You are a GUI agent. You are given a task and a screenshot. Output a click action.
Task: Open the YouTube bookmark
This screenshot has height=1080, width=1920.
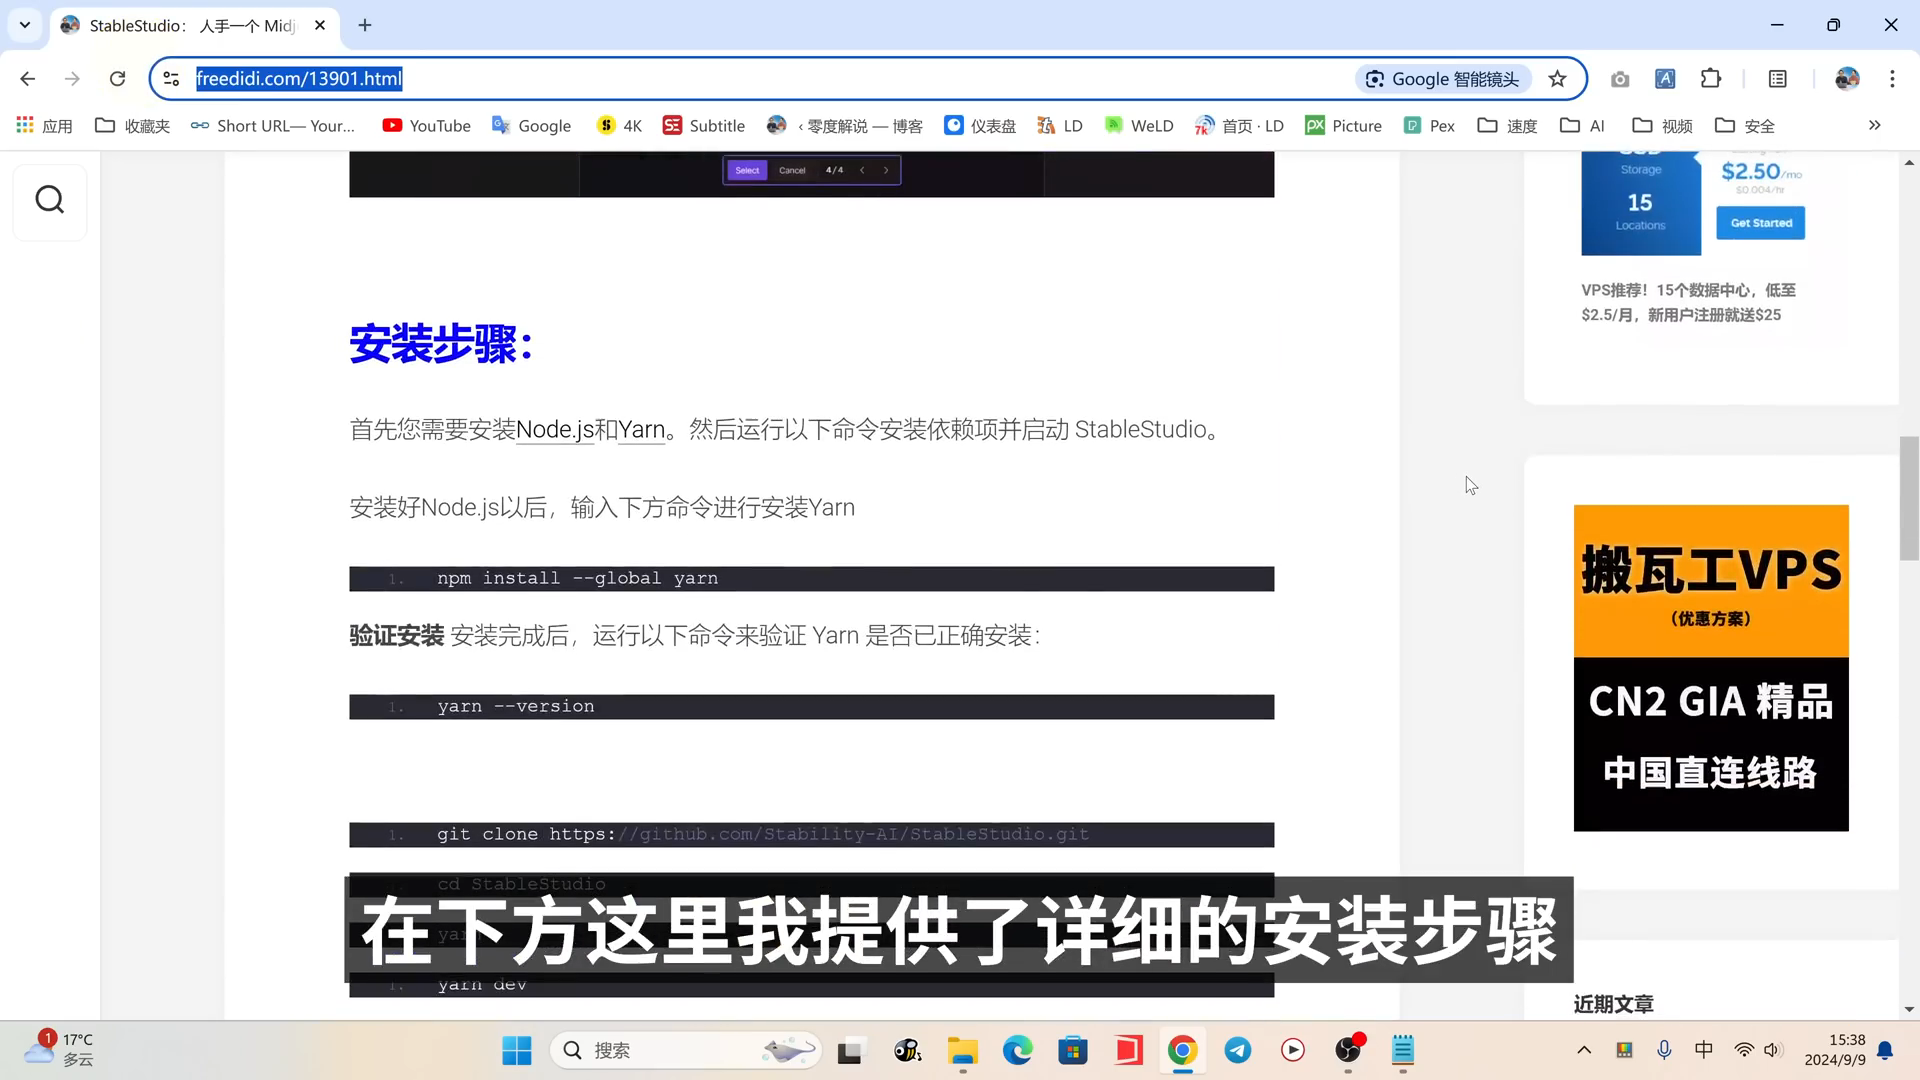click(426, 125)
